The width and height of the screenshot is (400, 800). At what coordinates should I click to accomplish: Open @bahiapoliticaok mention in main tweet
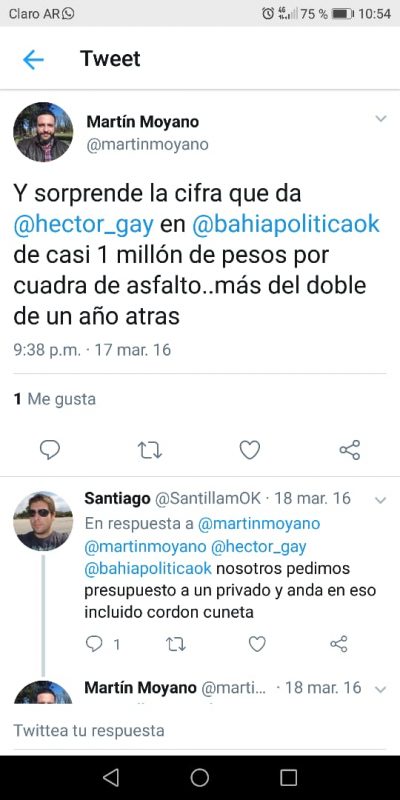click(x=286, y=224)
